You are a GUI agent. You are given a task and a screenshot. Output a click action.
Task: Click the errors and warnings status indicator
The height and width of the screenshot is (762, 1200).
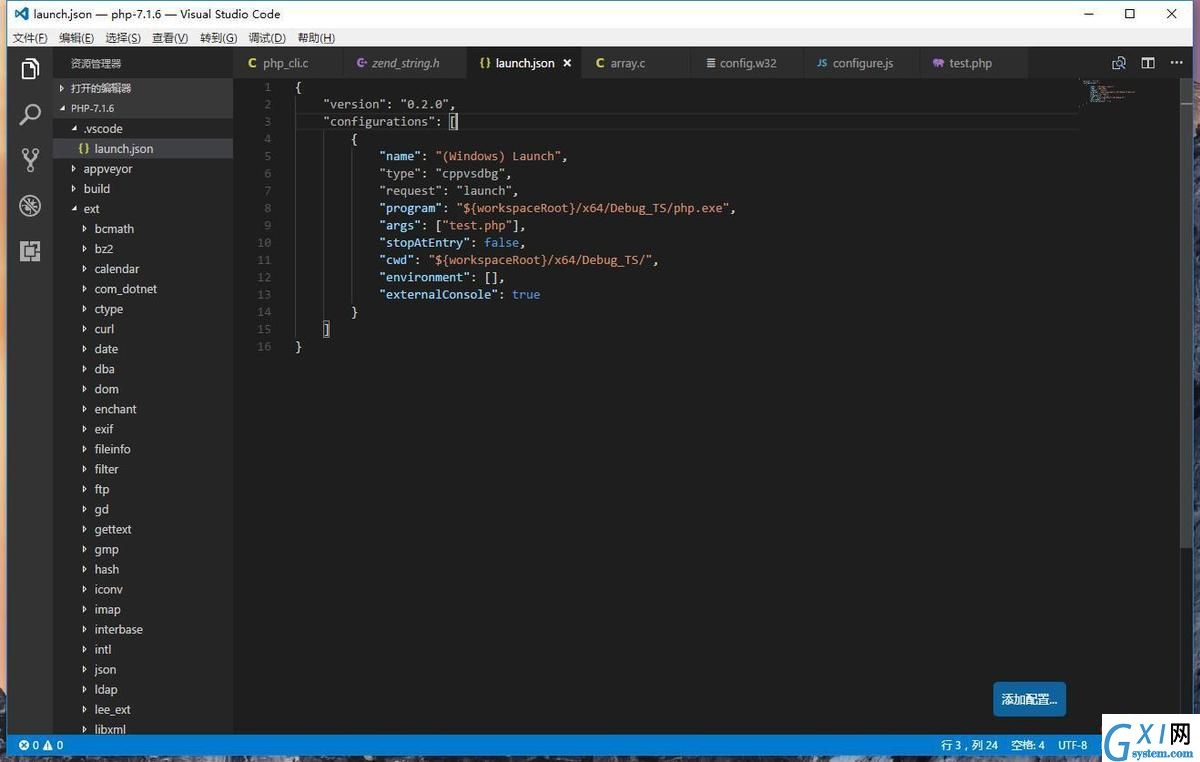(x=41, y=745)
